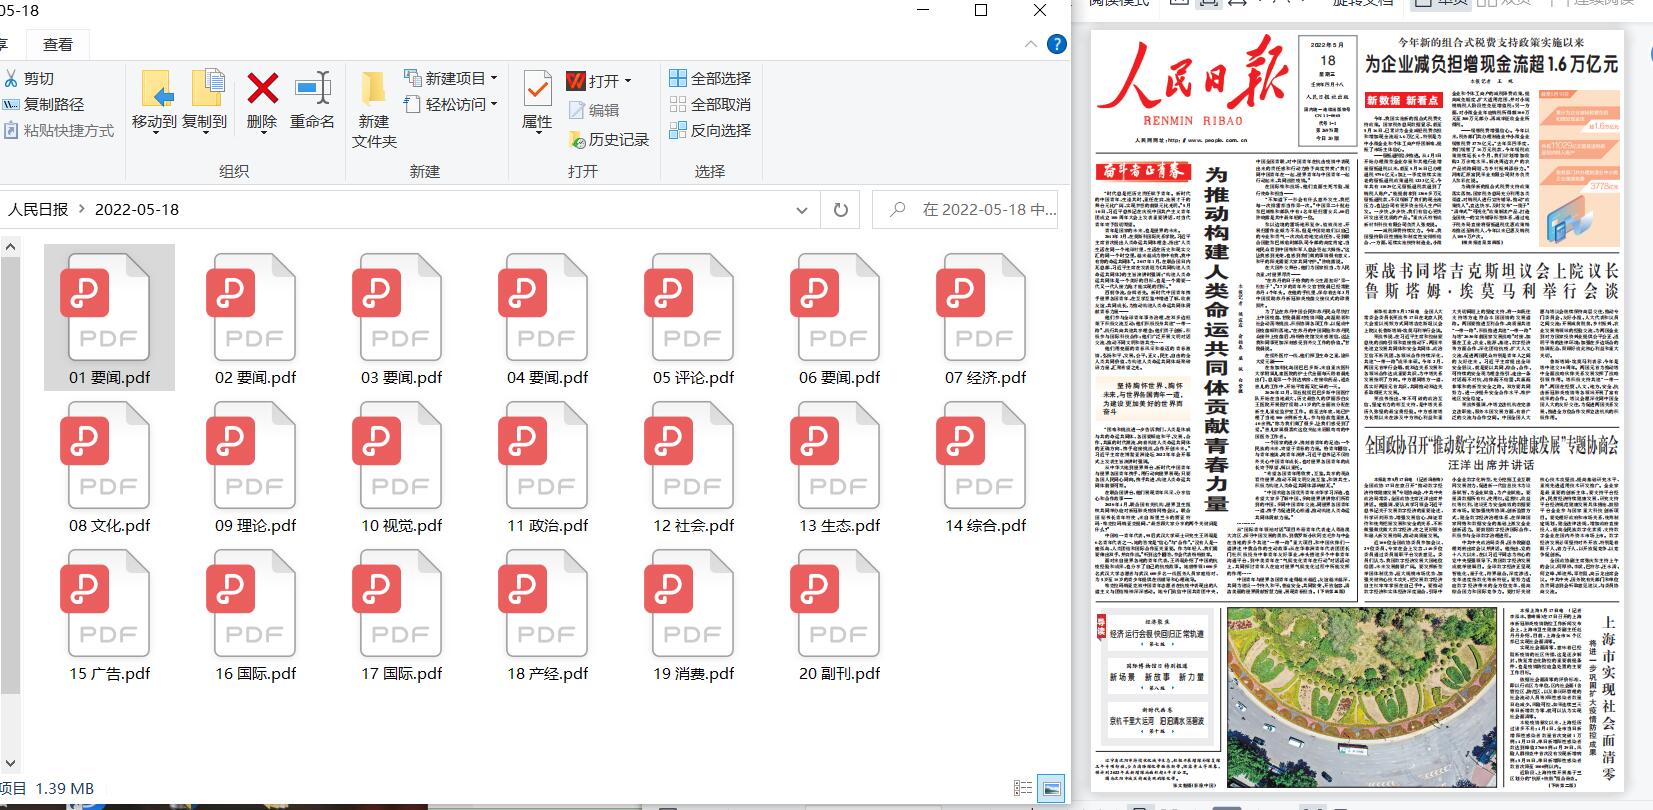The height and width of the screenshot is (810, 1653).
Task: Select file 05 评论.pdf
Action: (x=693, y=317)
